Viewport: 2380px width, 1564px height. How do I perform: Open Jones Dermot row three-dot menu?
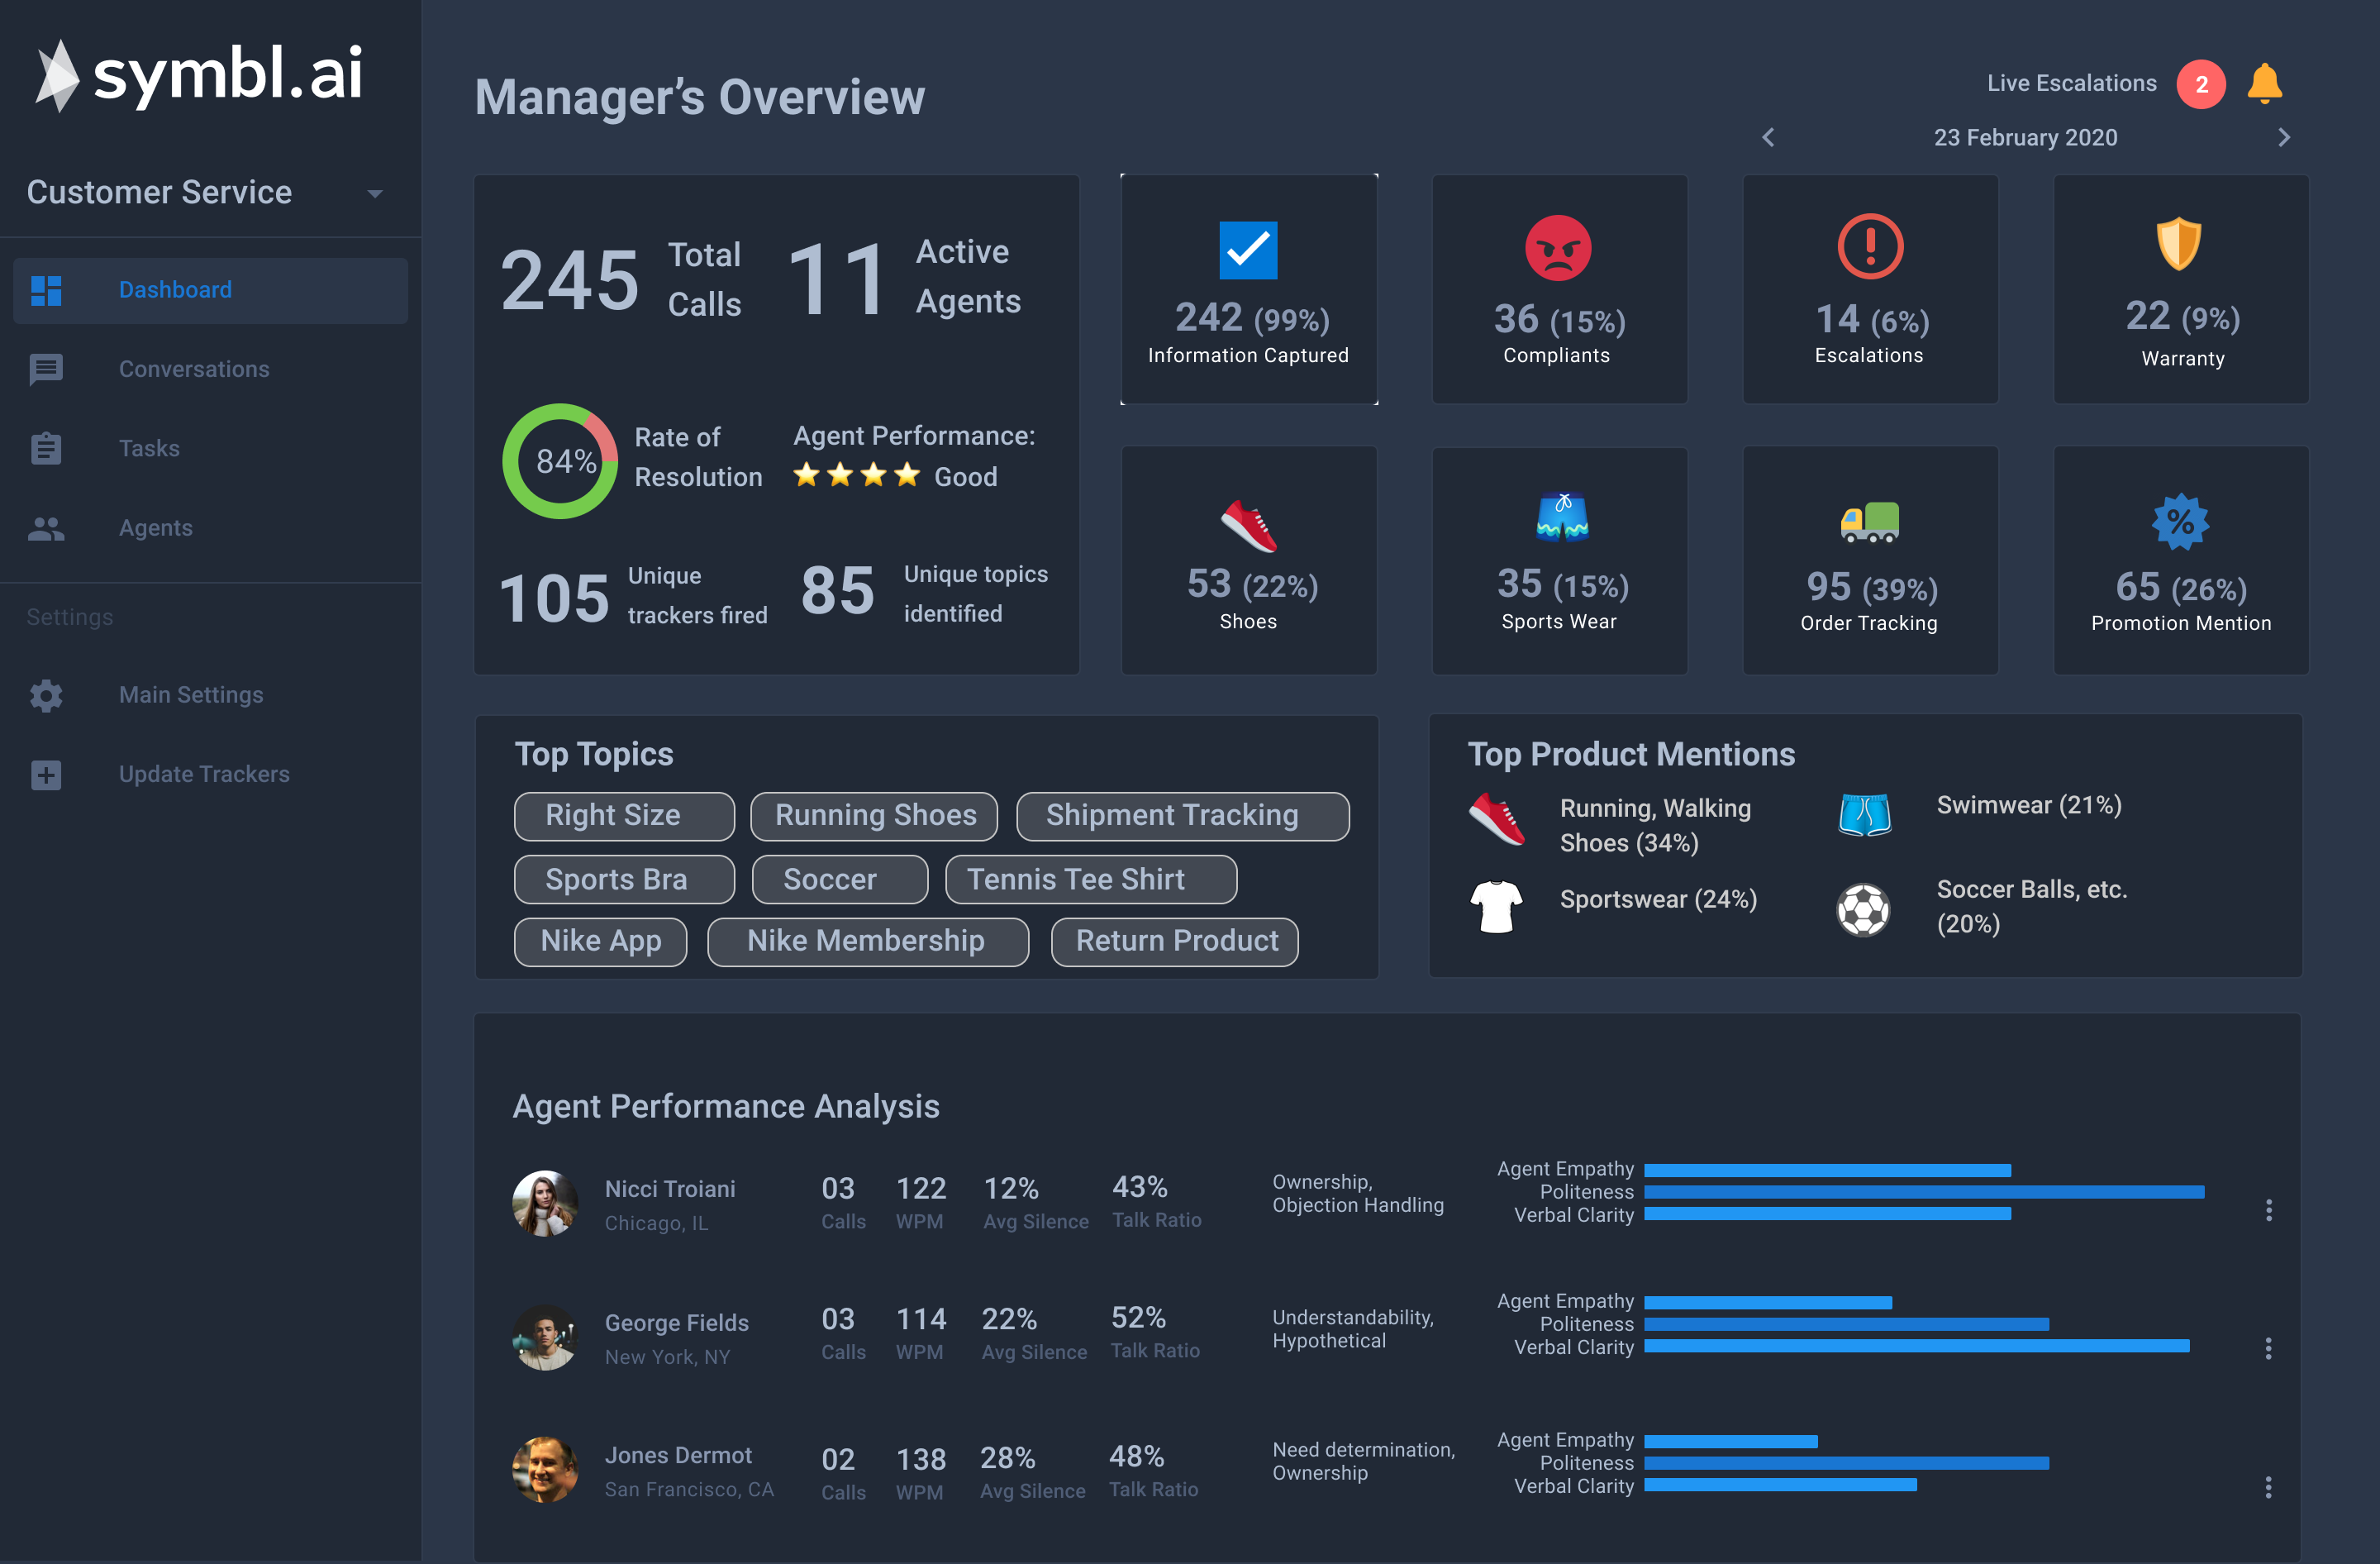tap(2268, 1487)
